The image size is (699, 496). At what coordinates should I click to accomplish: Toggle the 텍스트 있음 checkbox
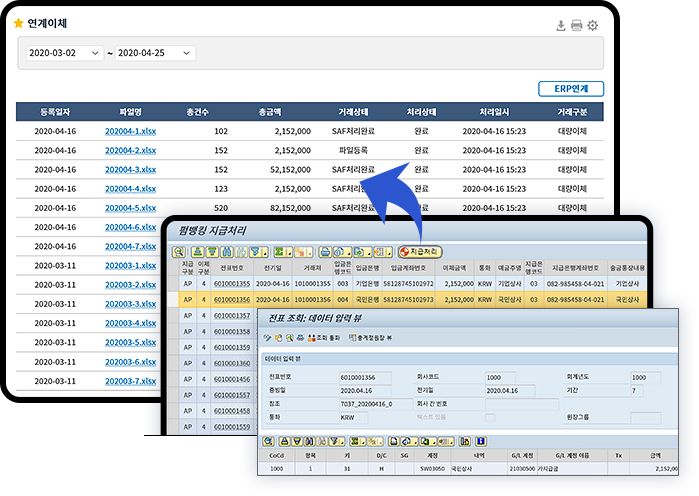pos(490,417)
